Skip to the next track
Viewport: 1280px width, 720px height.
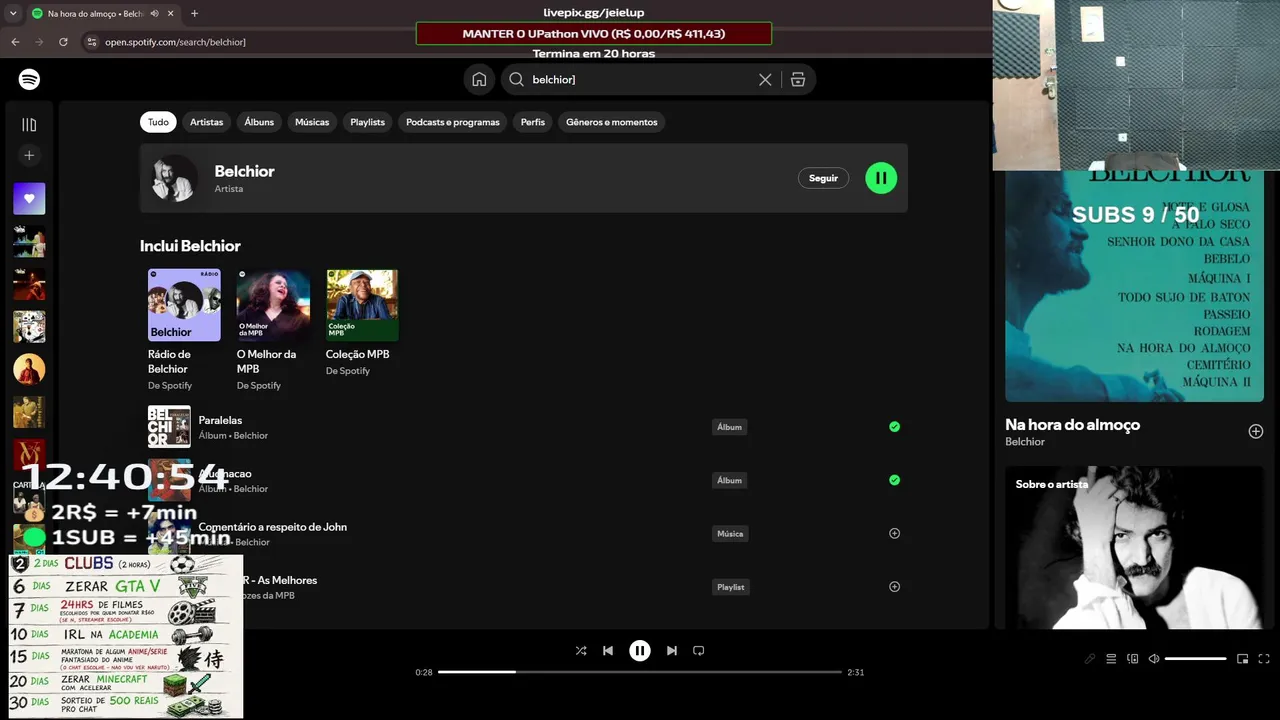click(672, 651)
